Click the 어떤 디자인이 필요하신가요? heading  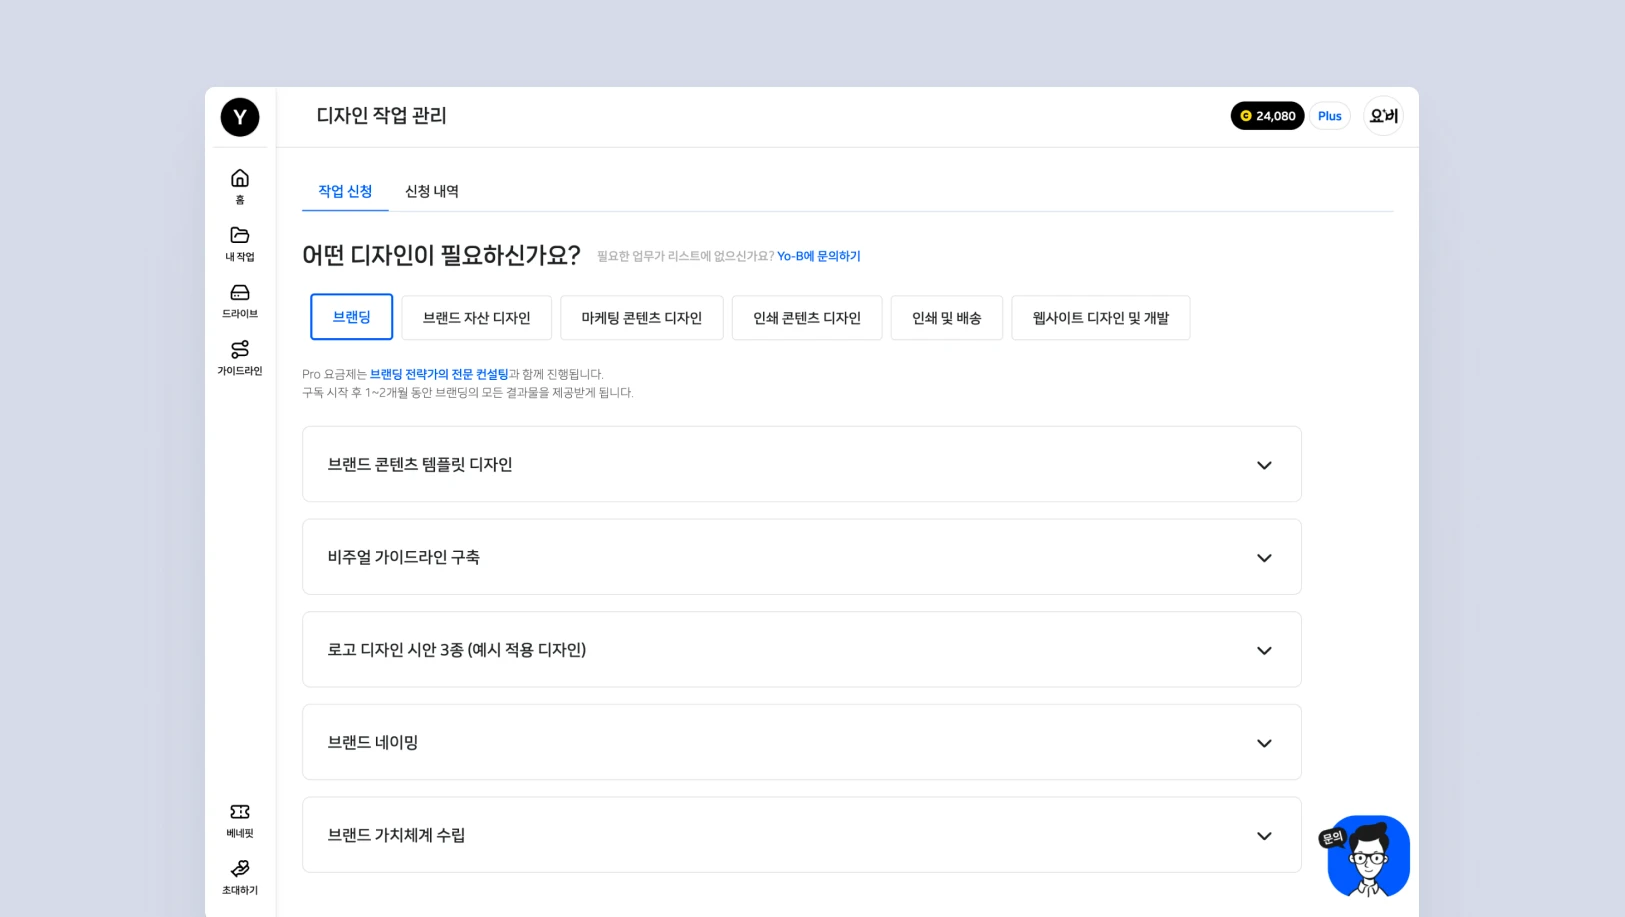coord(441,255)
